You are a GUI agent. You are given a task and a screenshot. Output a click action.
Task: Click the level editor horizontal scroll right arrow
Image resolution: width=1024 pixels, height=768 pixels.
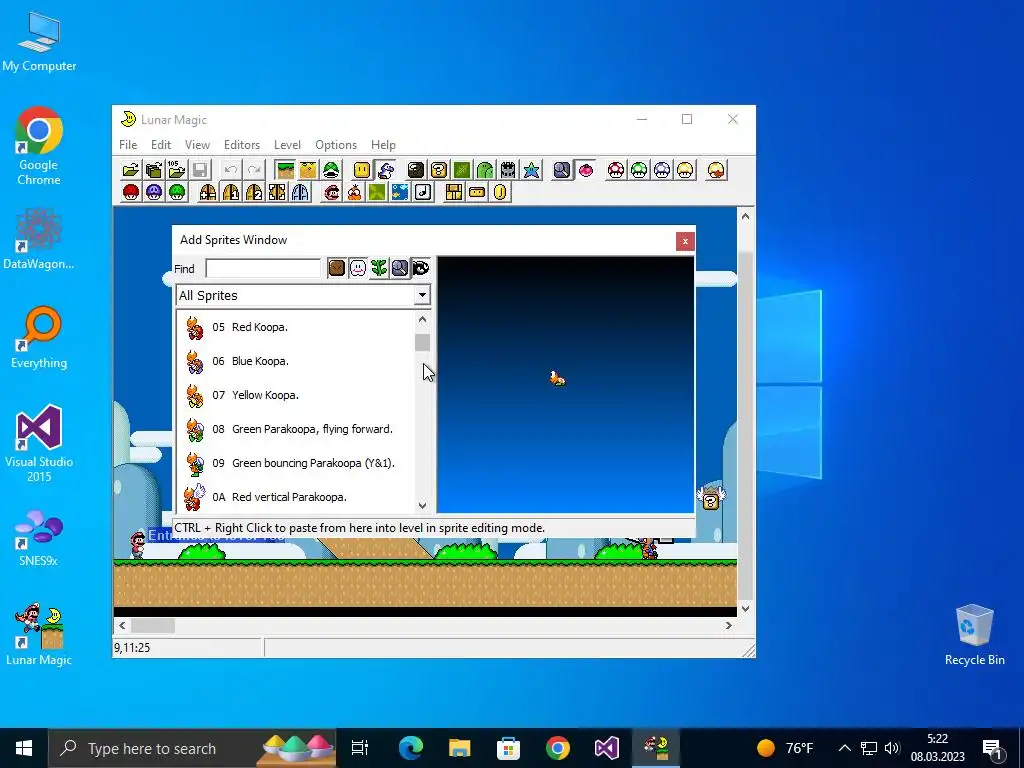729,626
